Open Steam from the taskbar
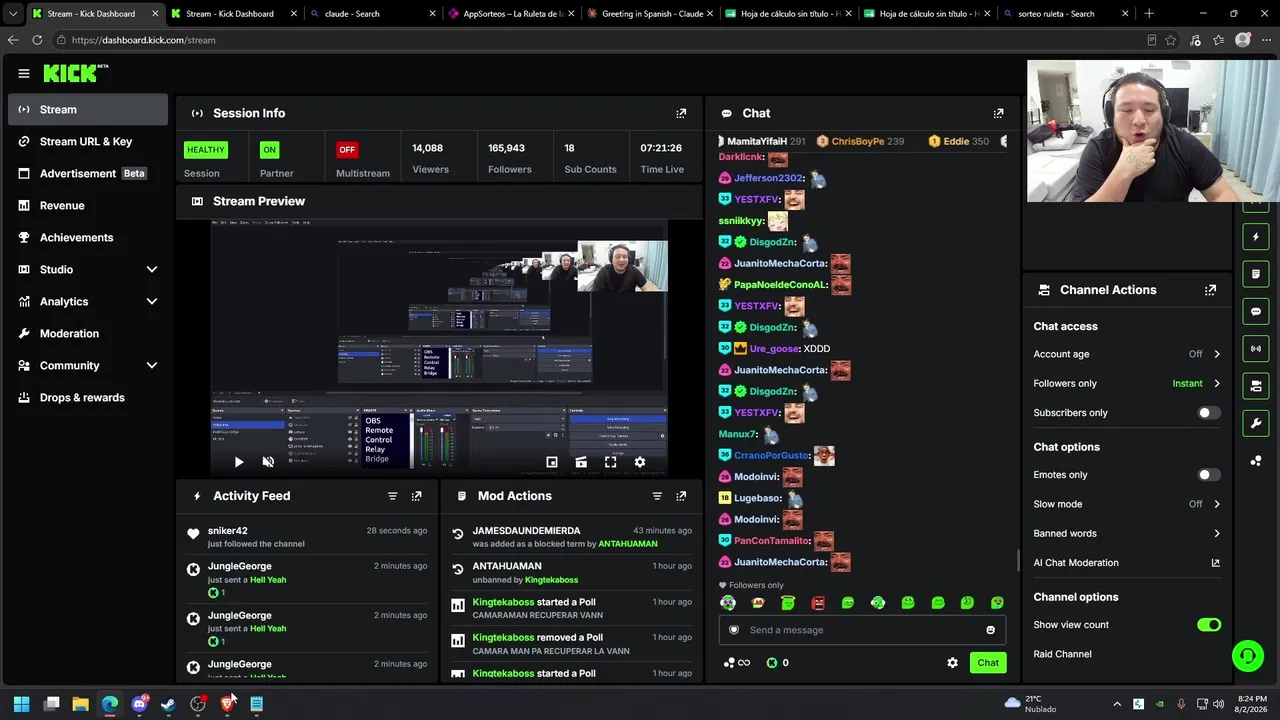The height and width of the screenshot is (720, 1280). tap(168, 704)
